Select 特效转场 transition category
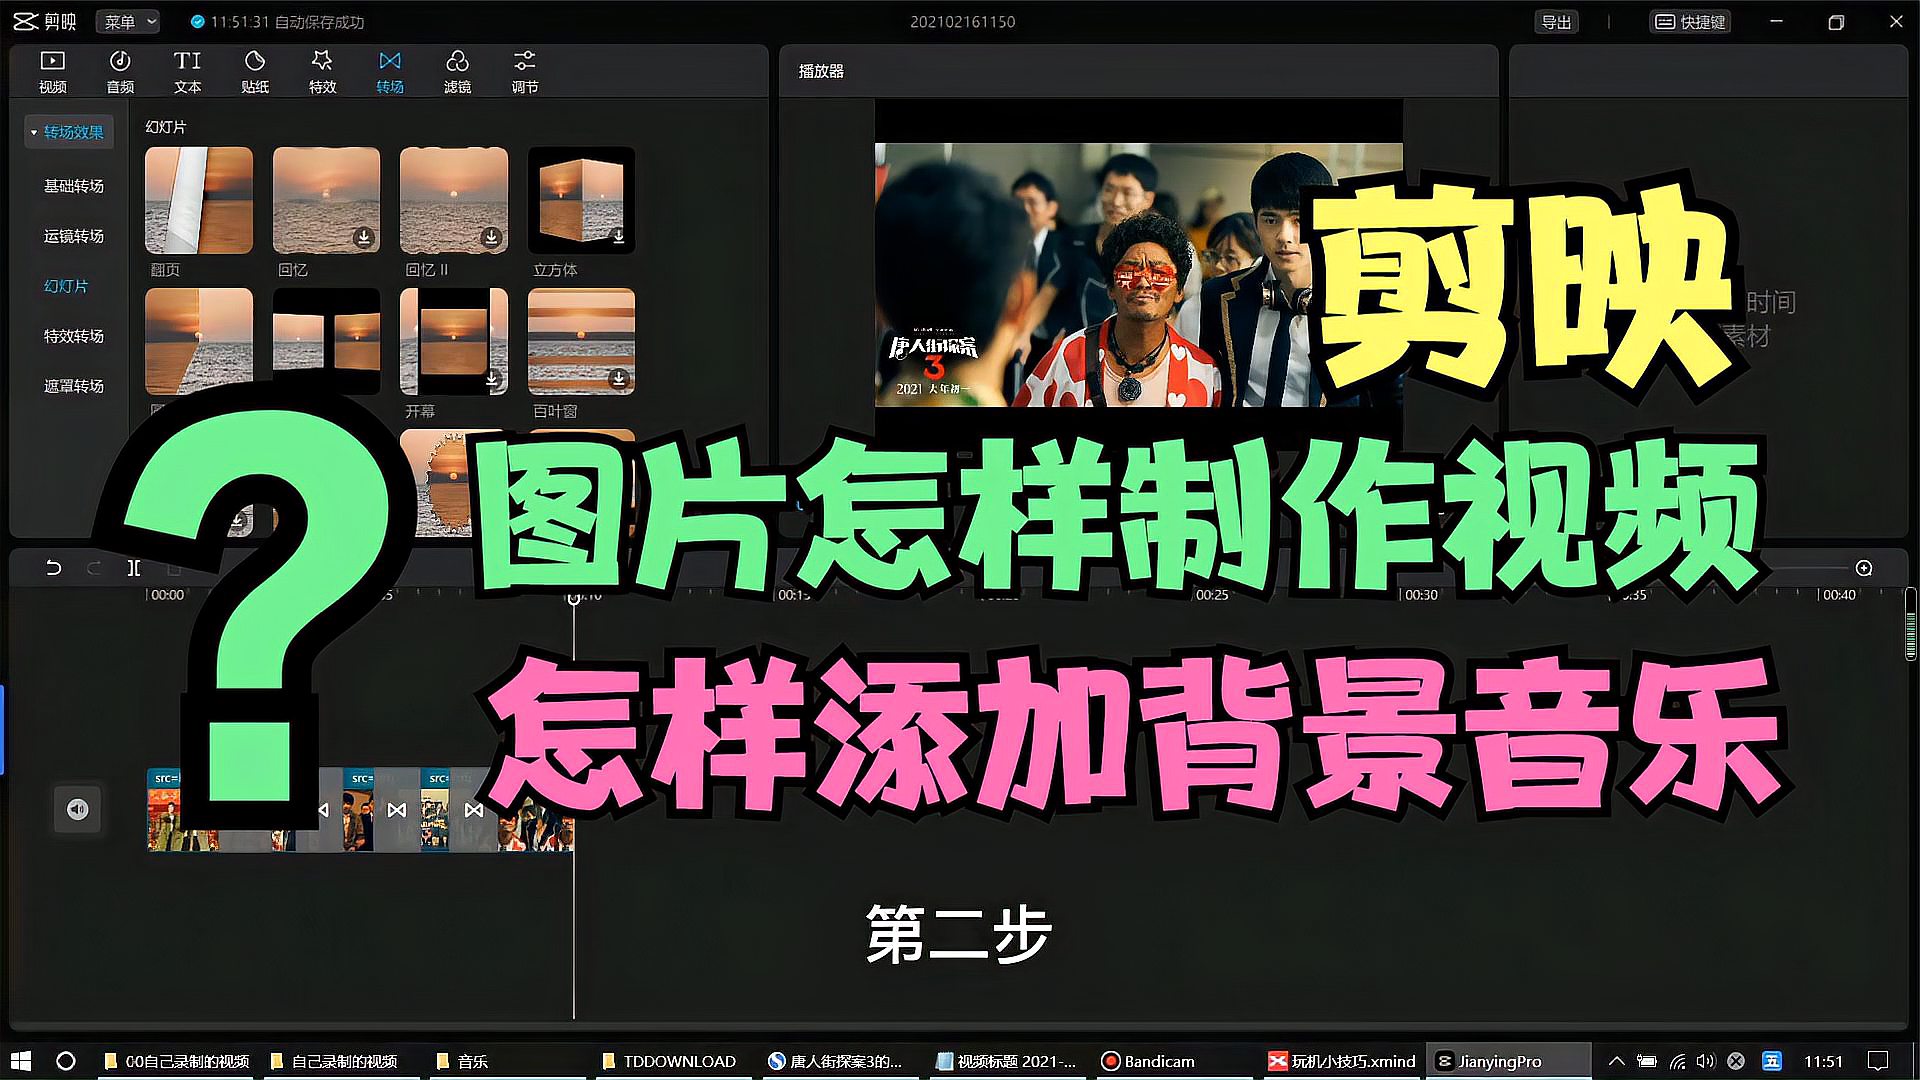This screenshot has width=1920, height=1080. (73, 336)
